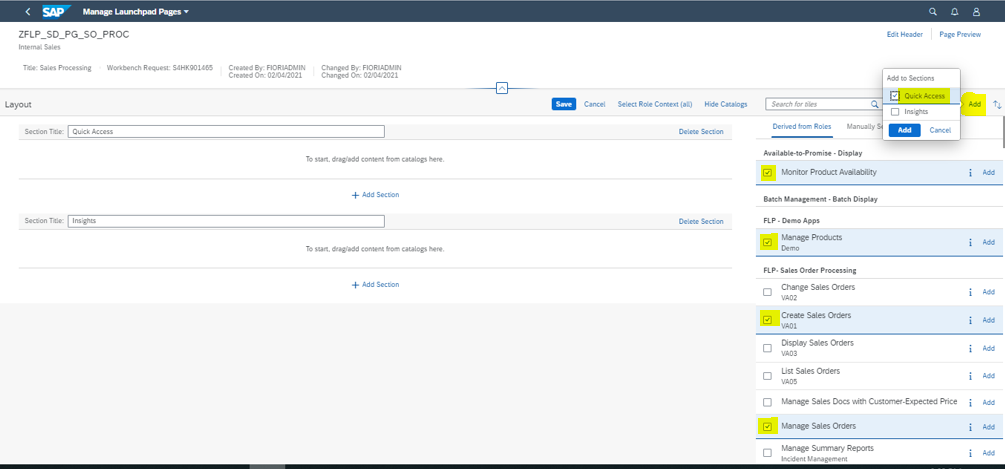The height and width of the screenshot is (469, 1005).
Task: Click the plus Add Section below Quick Access
Action: coord(376,195)
